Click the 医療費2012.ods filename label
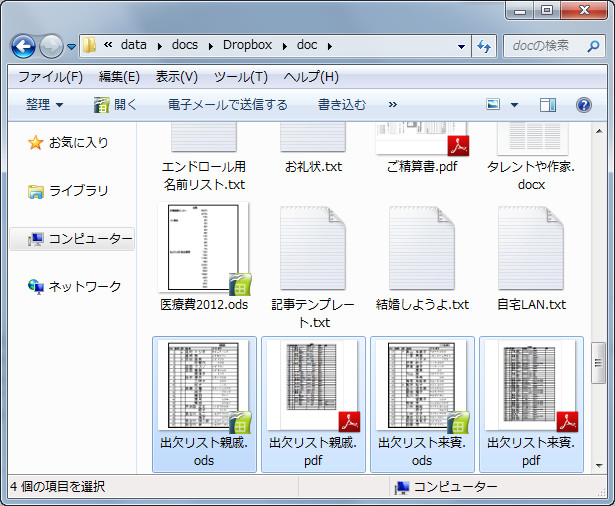Viewport: 615px width, 506px height. [204, 305]
